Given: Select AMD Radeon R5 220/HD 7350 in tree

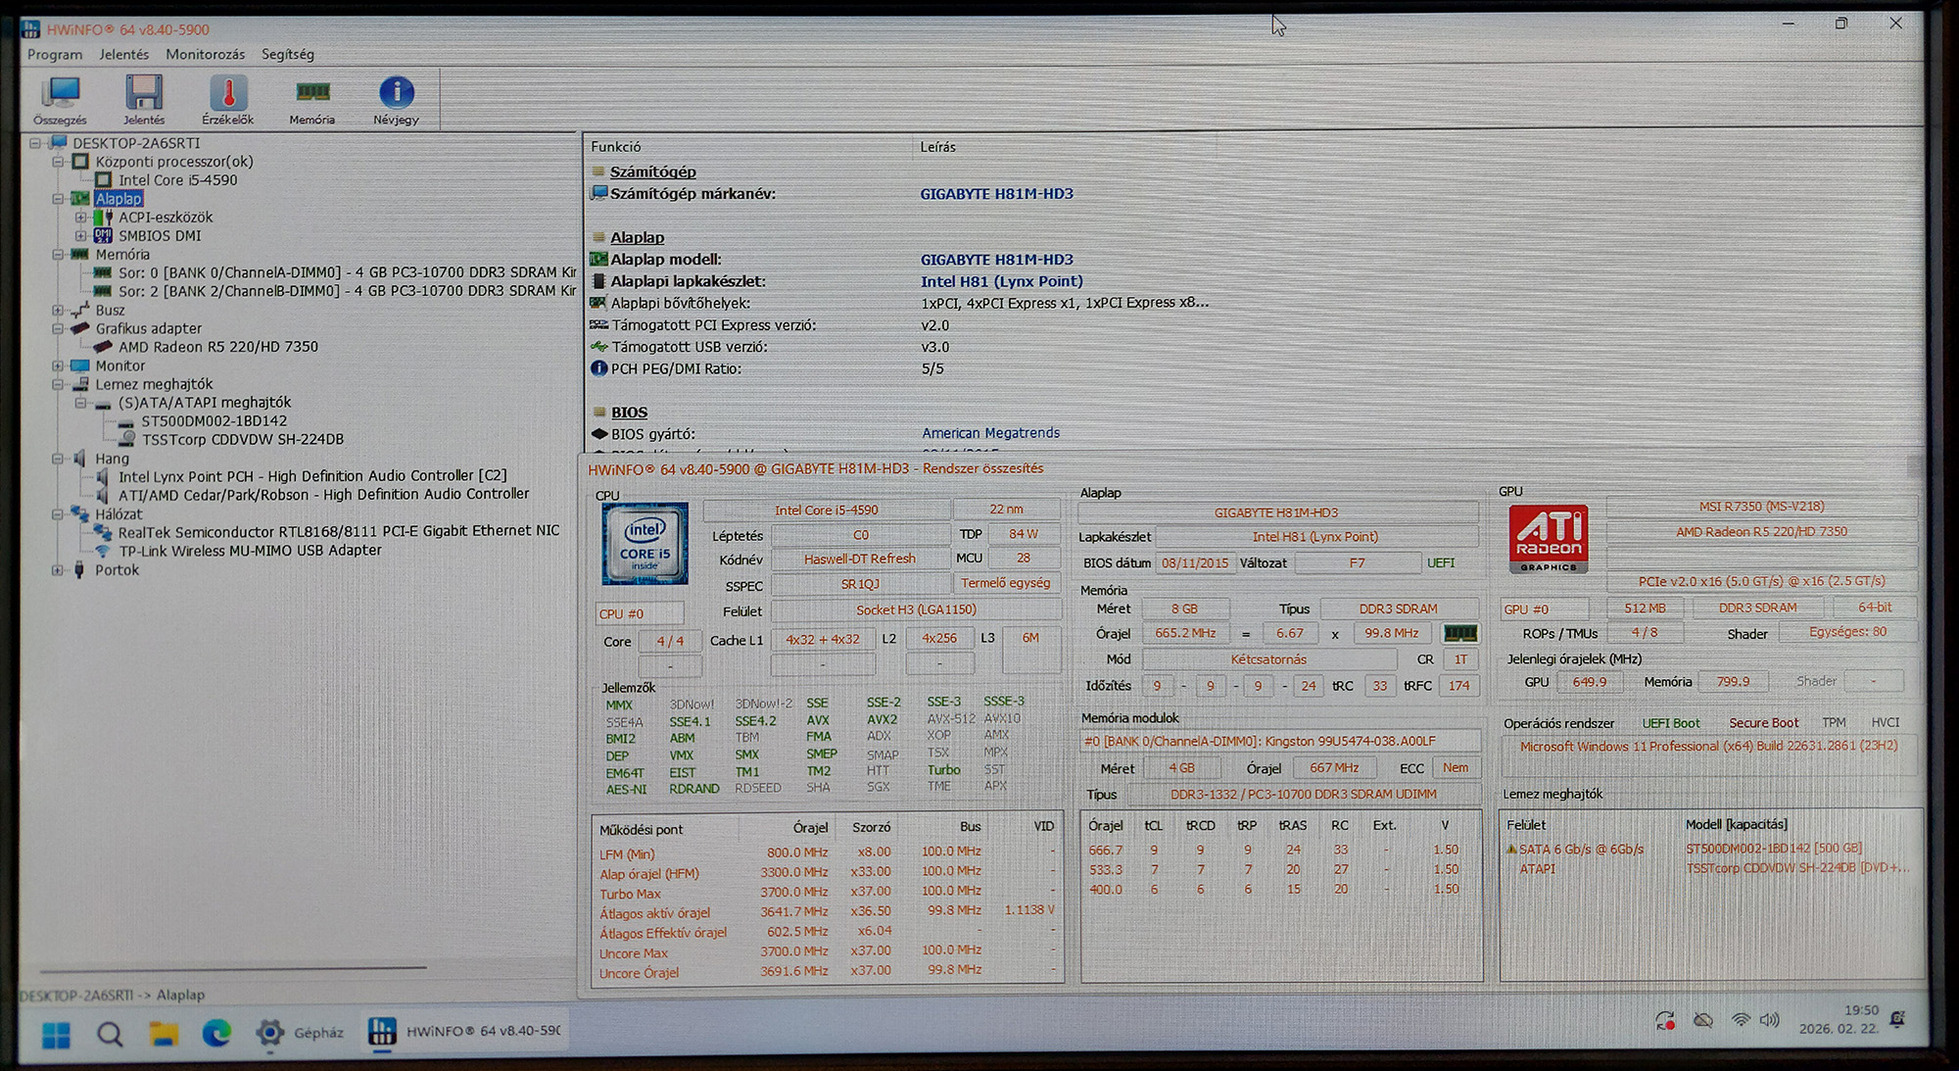Looking at the screenshot, I should coord(218,347).
